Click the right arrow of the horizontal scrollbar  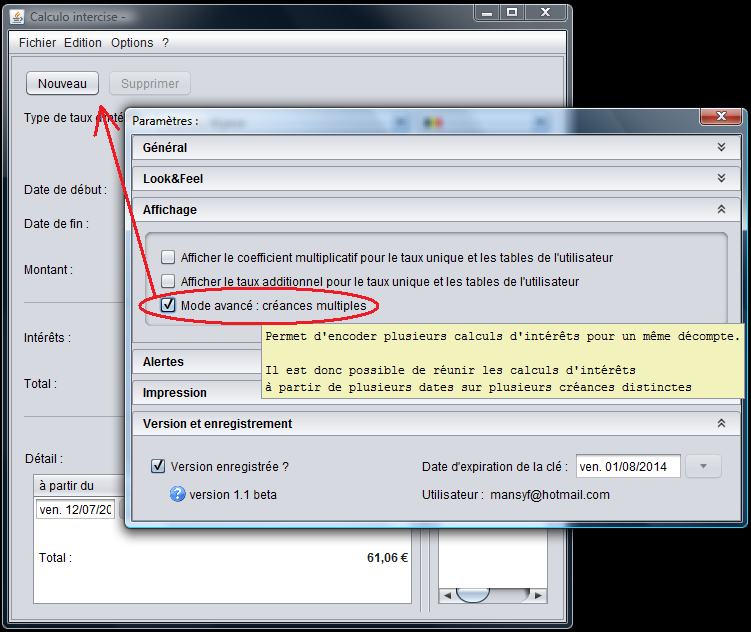coord(538,595)
